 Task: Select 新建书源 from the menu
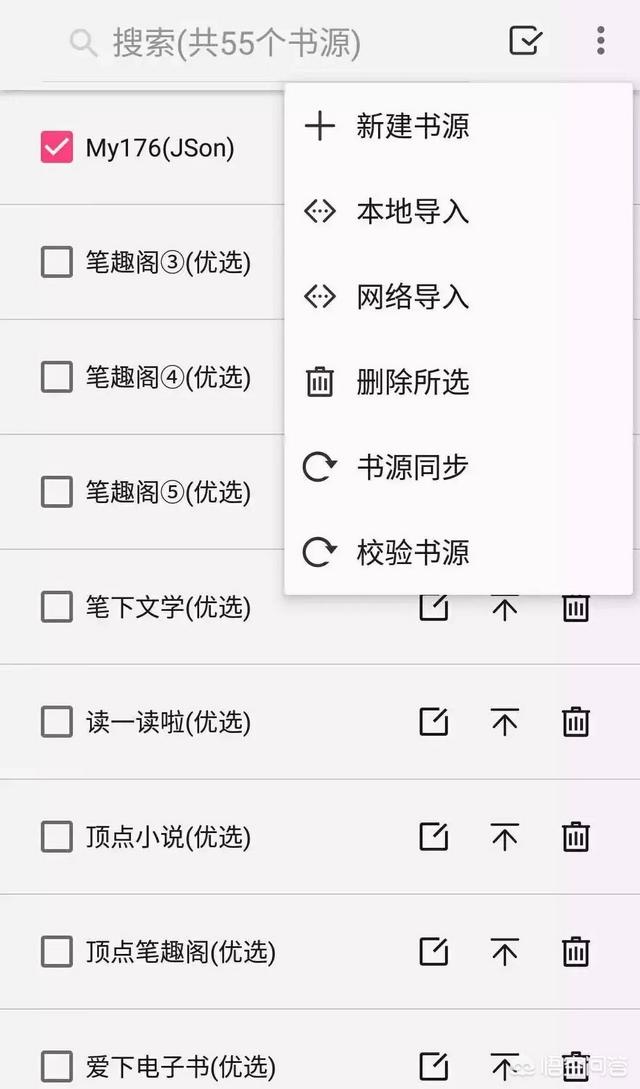(458, 126)
